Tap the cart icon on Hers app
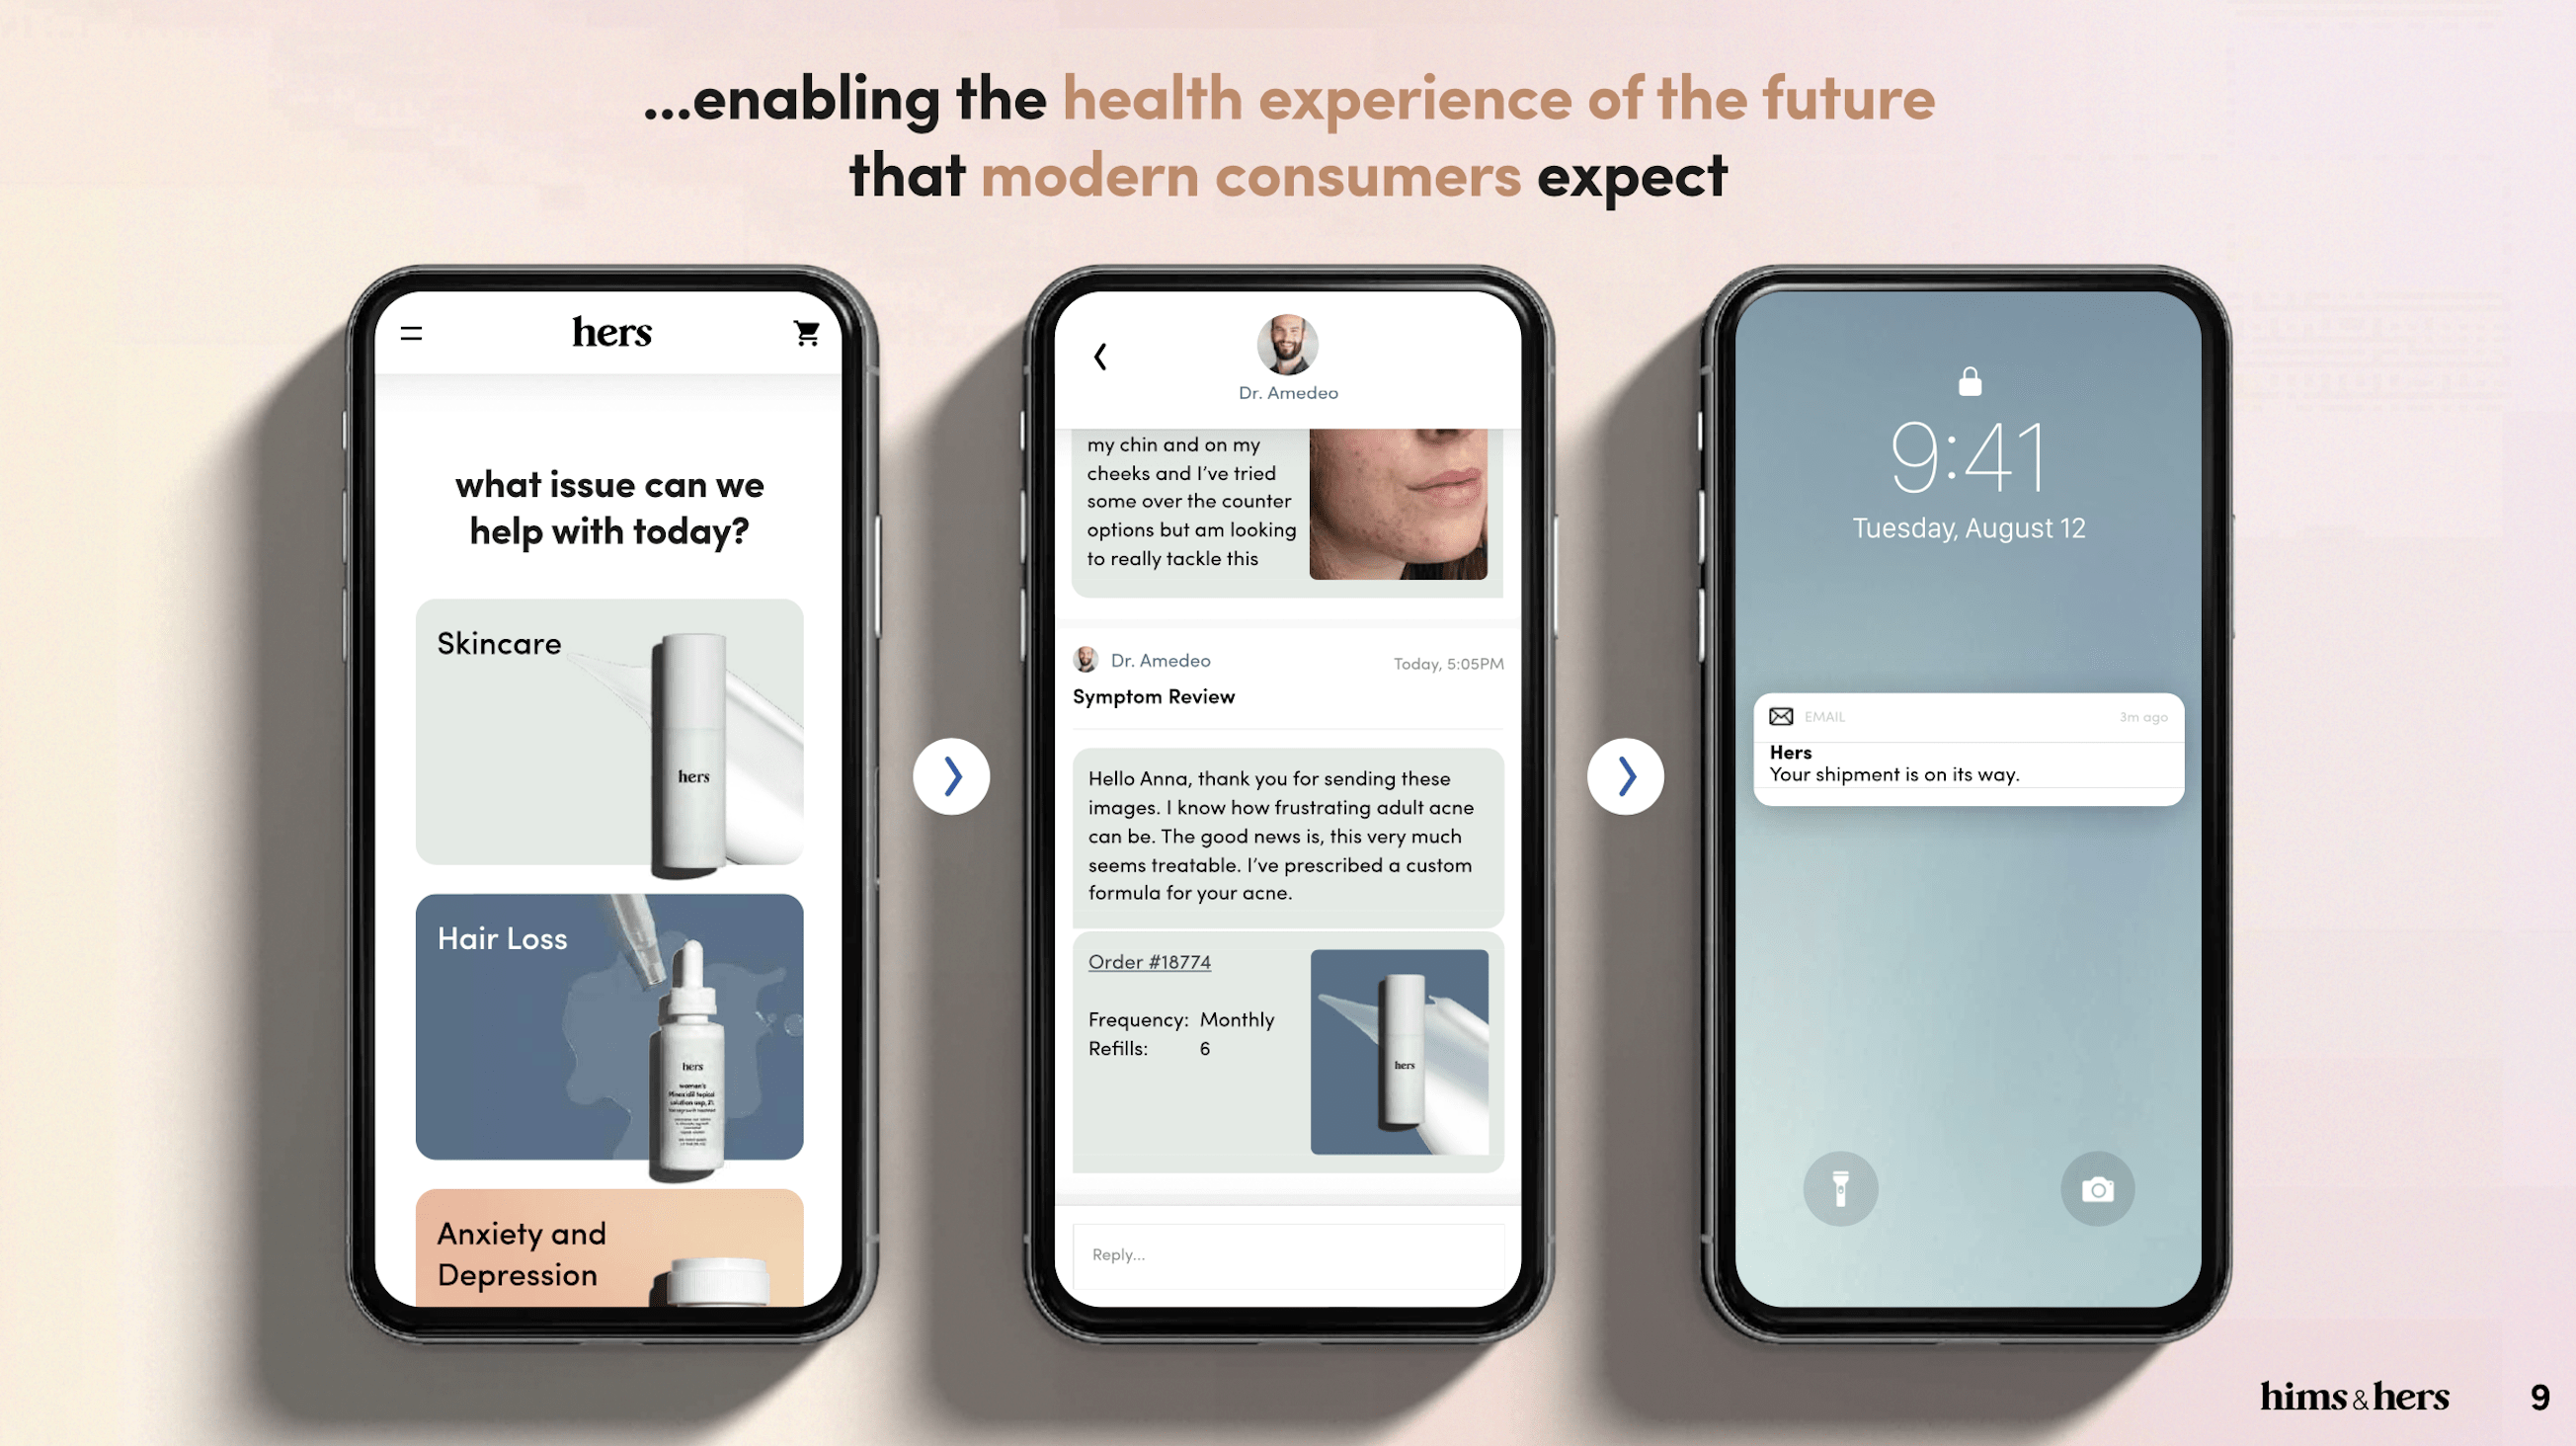 pyautogui.click(x=809, y=333)
